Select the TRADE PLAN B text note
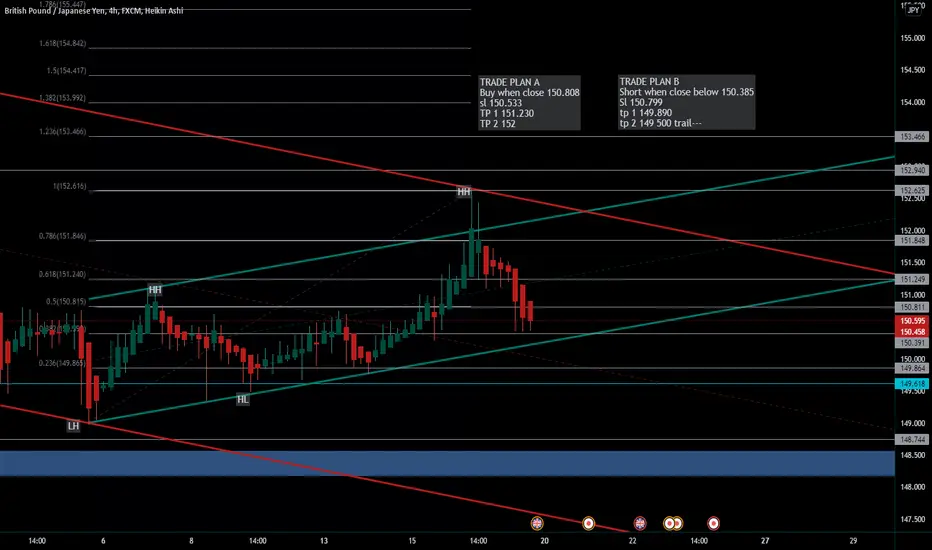932x550 pixels. pyautogui.click(x=687, y=102)
